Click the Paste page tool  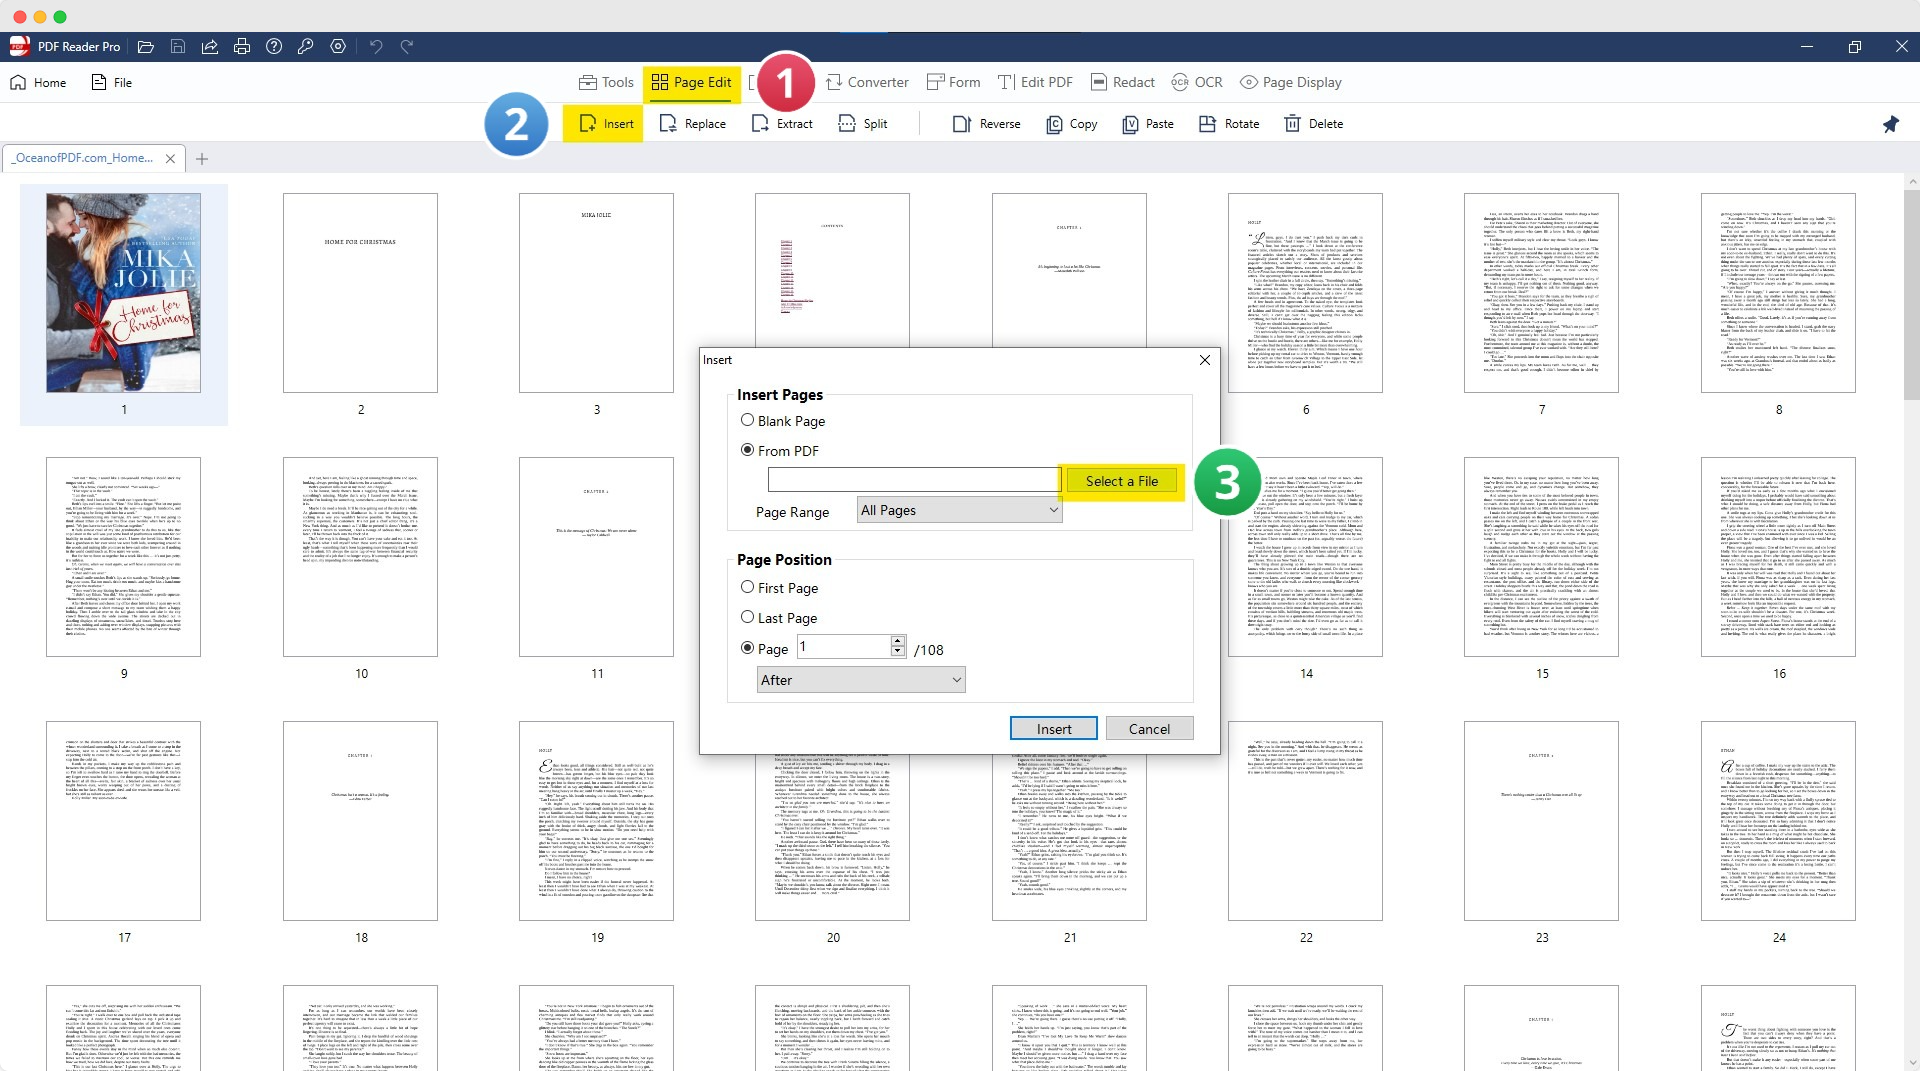click(1147, 124)
